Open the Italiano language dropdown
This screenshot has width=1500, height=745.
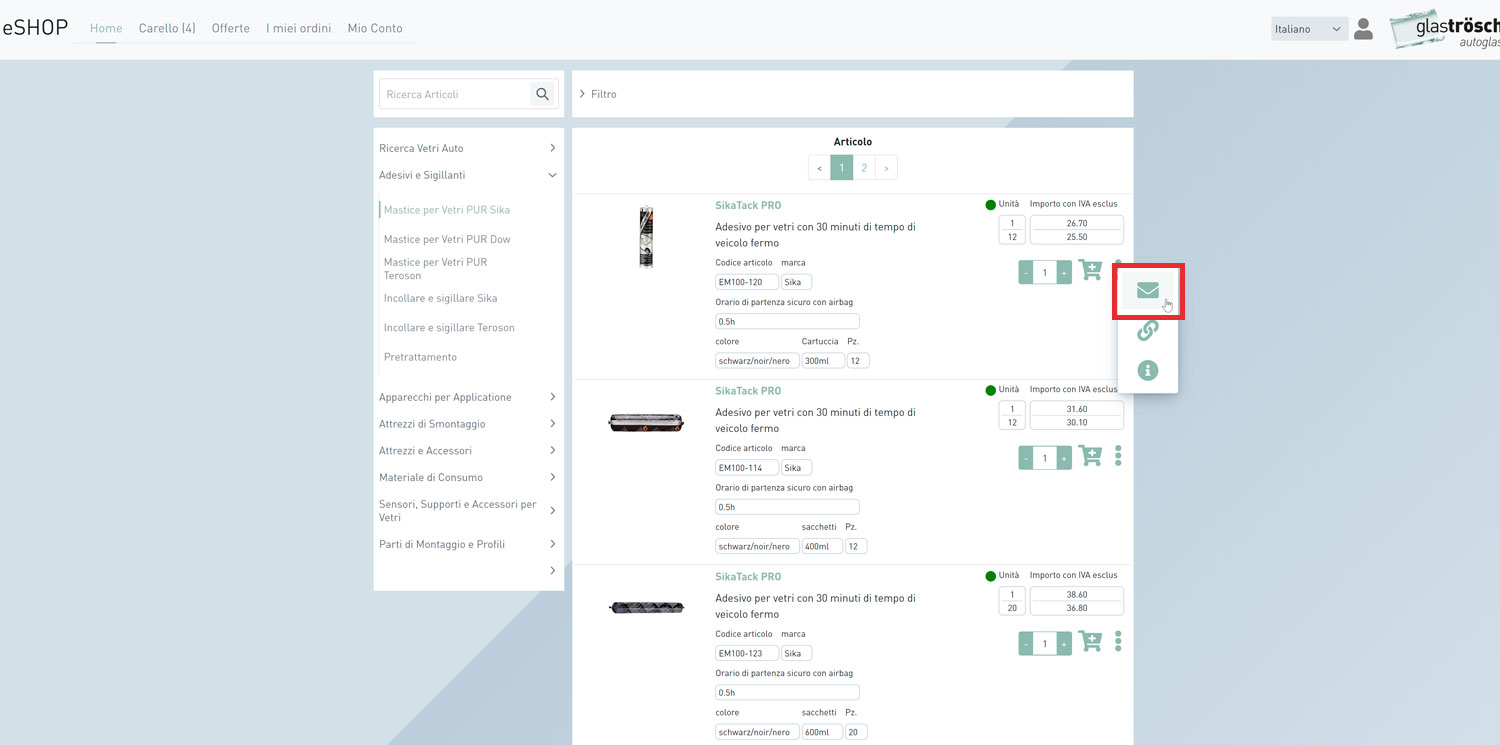coord(1309,29)
